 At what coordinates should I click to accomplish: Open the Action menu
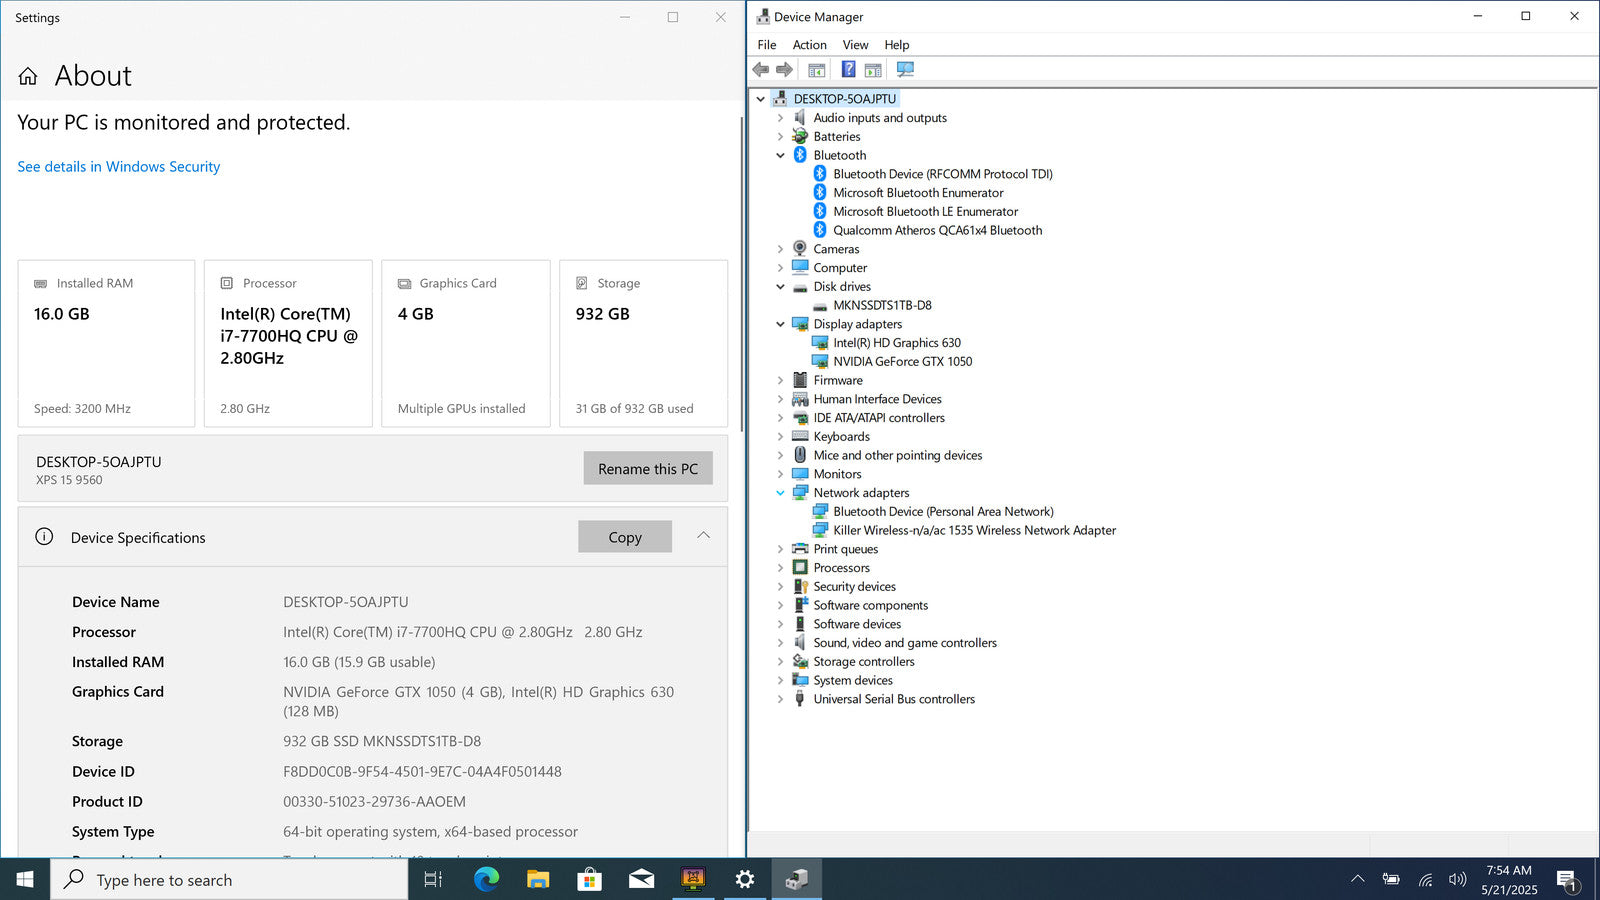809,45
